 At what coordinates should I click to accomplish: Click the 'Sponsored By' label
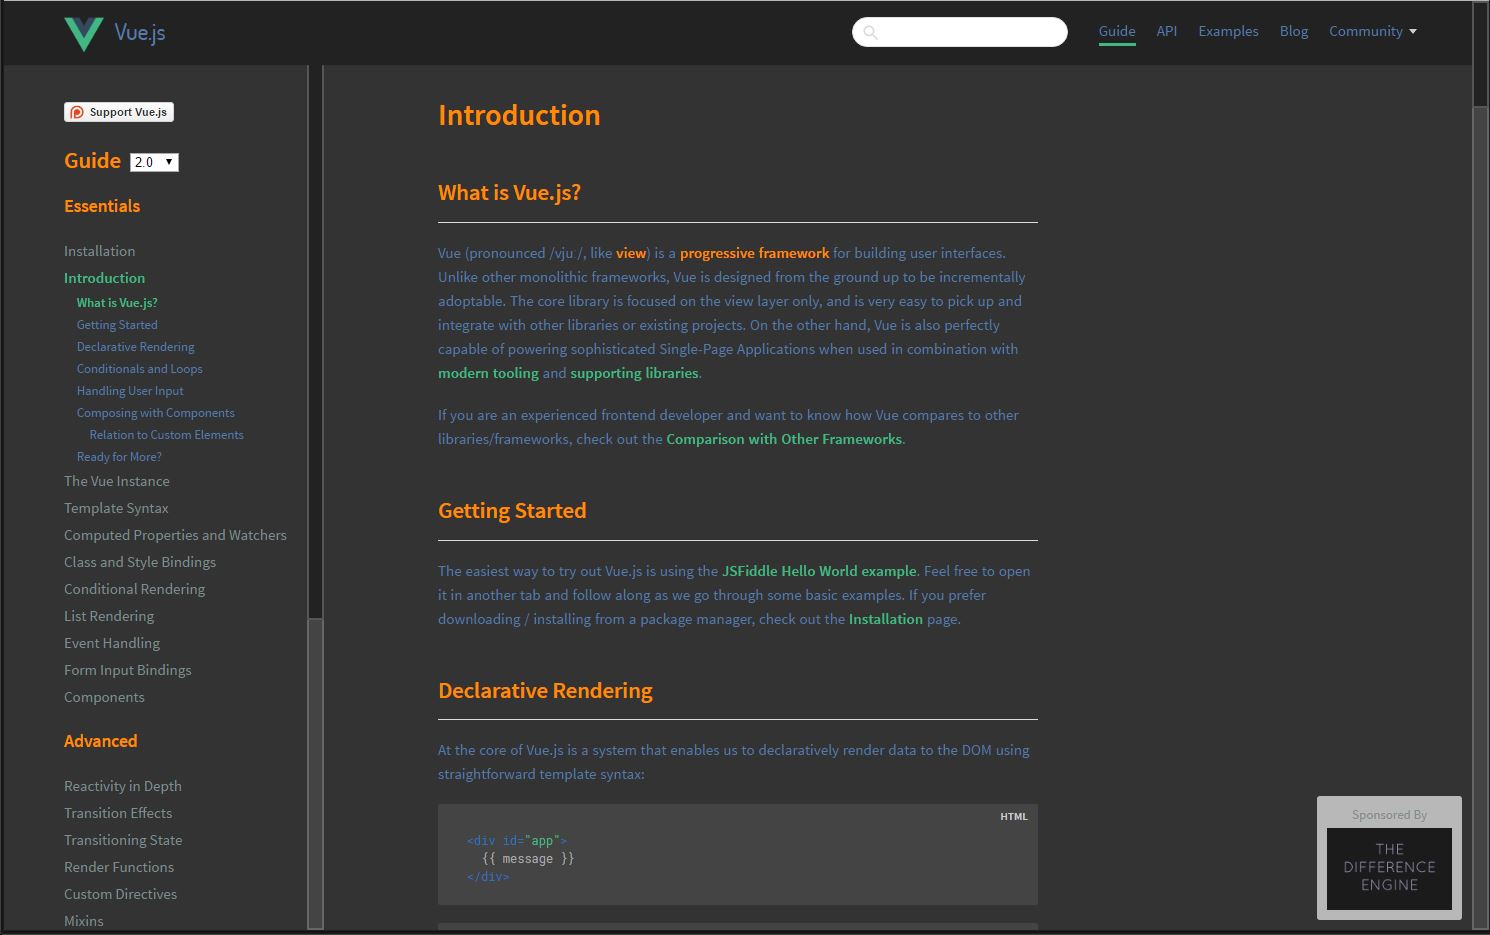click(1389, 815)
